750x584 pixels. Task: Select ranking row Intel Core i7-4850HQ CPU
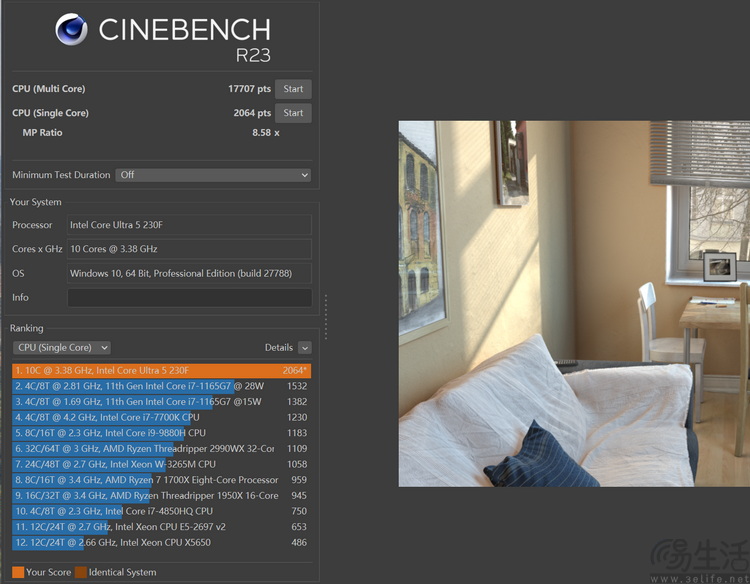tap(162, 511)
